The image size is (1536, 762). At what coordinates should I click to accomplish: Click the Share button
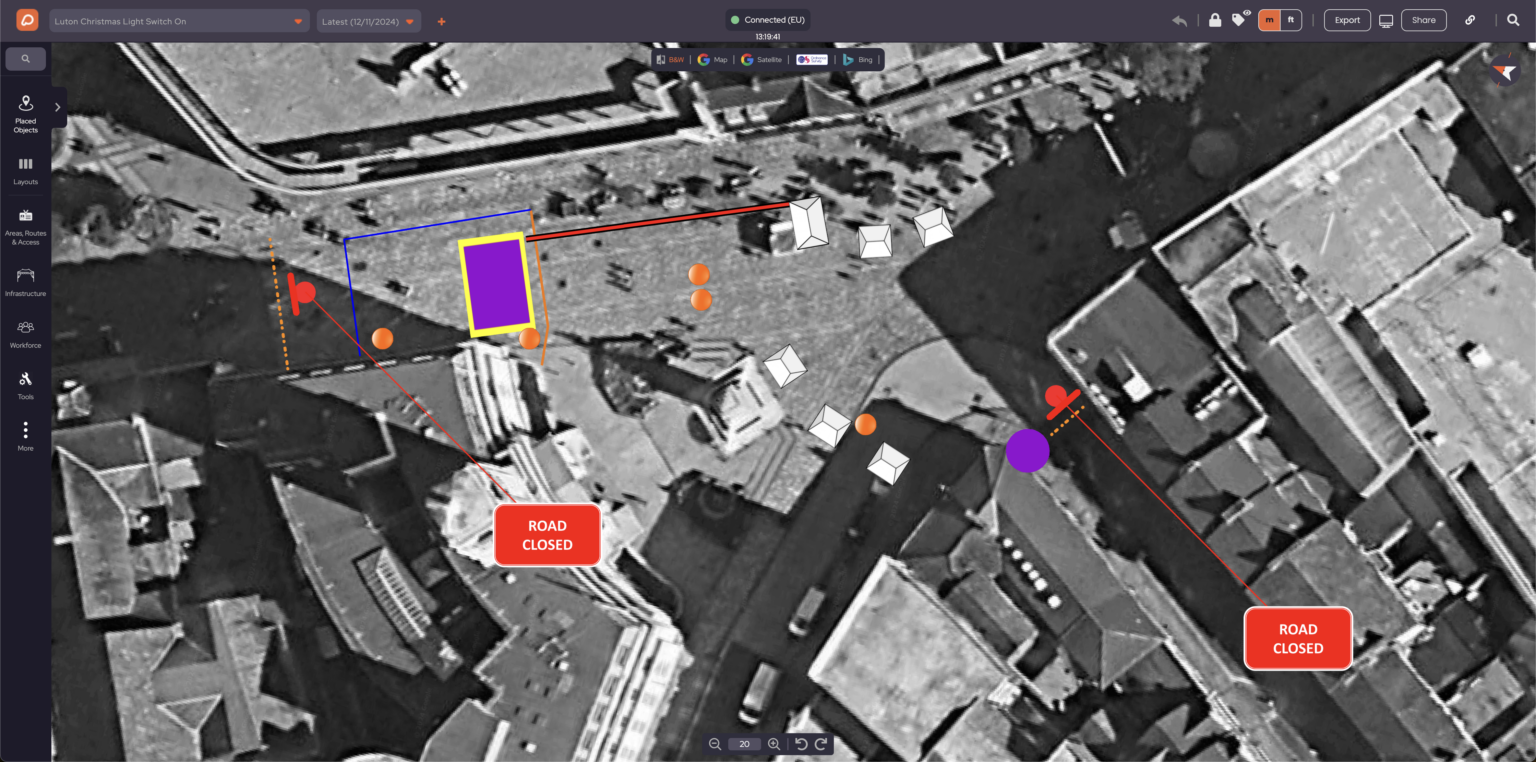(1424, 20)
